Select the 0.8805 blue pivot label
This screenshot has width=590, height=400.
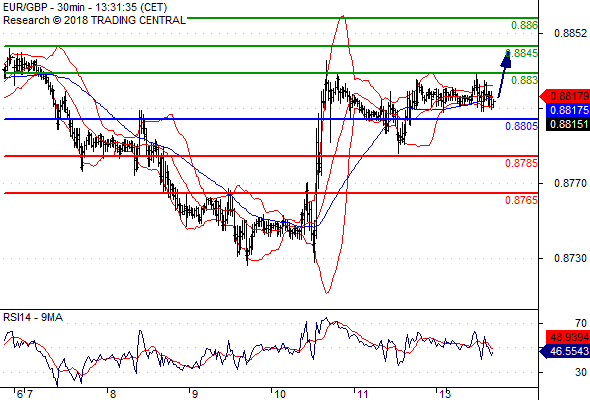pos(522,126)
